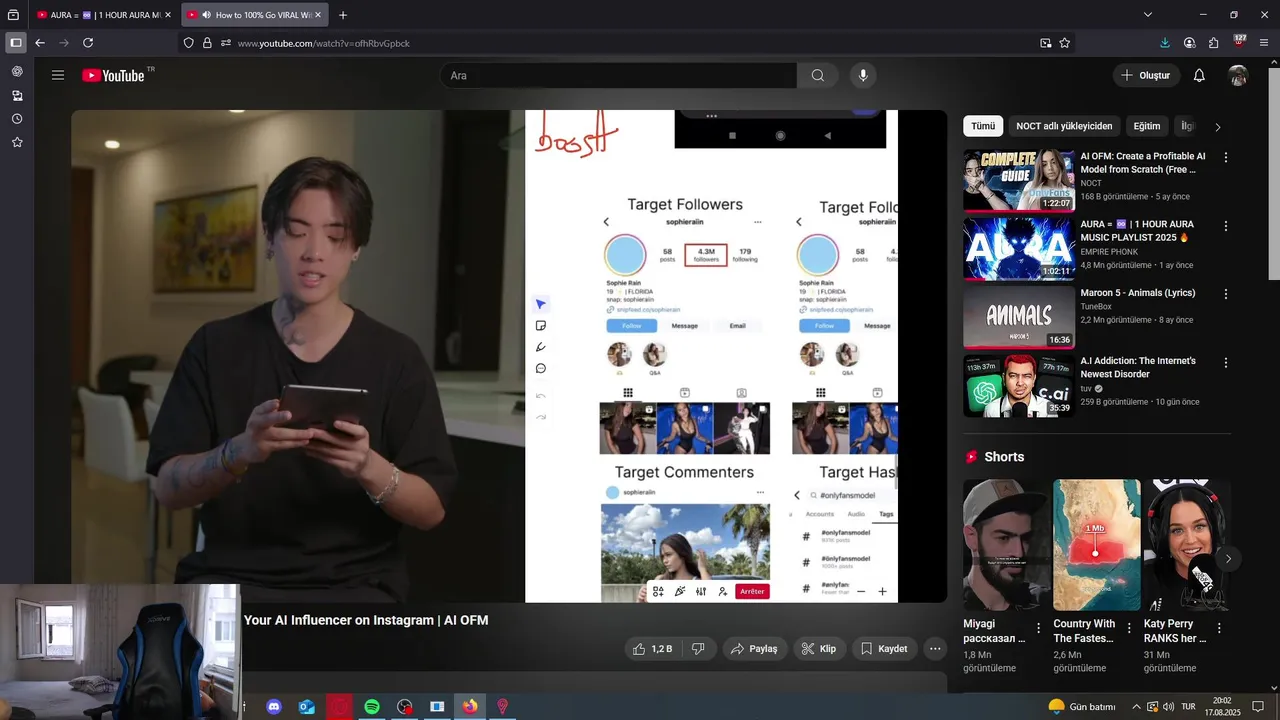Viewport: 1280px width, 720px height.
Task: Open YouTube notifications bell
Action: [x=1199, y=75]
